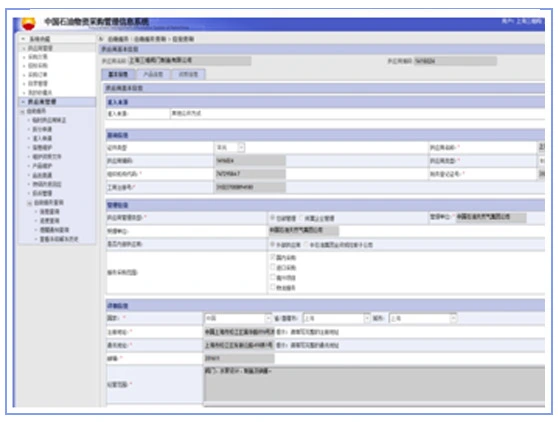Click the arrow icon before the breadcrumb path
Viewport: 558px width, 422px height.
click(101, 39)
